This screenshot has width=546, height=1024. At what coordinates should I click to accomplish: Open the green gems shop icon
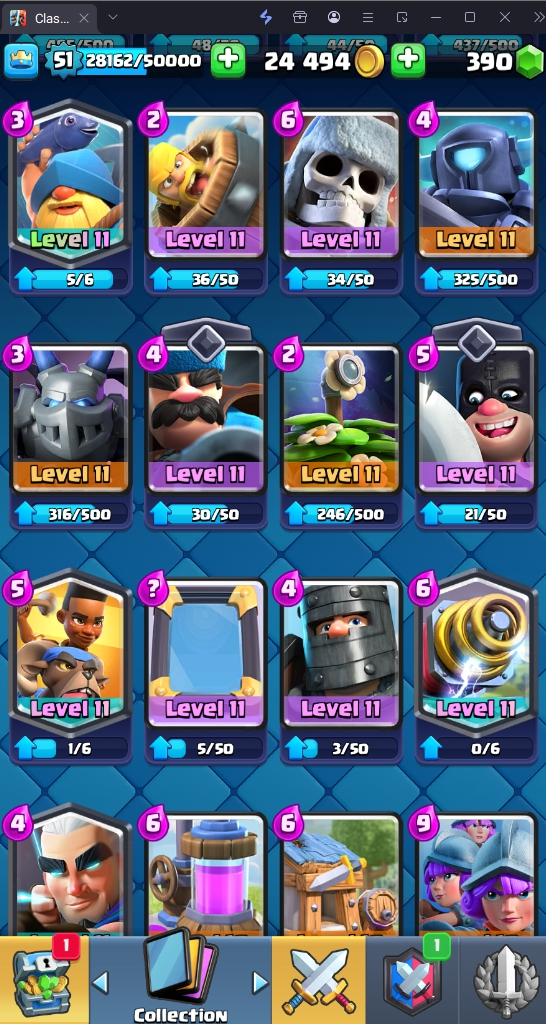(x=529, y=63)
